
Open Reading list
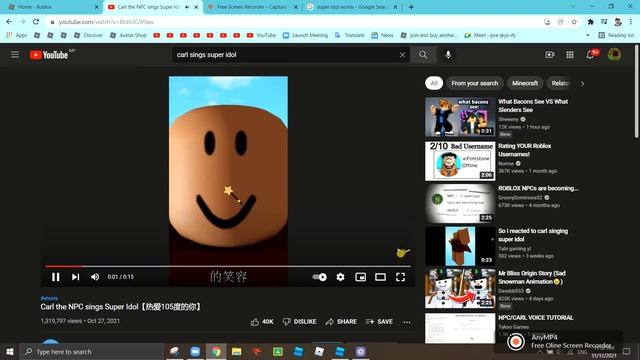(x=616, y=36)
